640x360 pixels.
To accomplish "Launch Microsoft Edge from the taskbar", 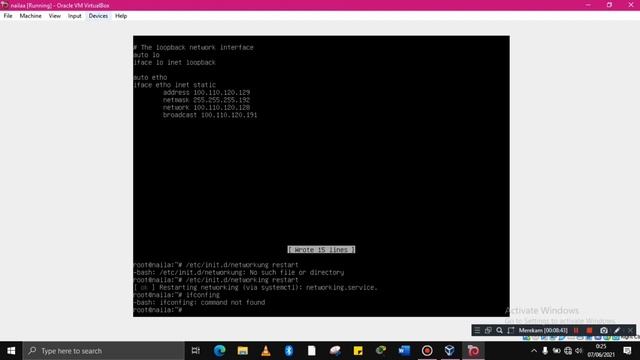I will 220,351.
